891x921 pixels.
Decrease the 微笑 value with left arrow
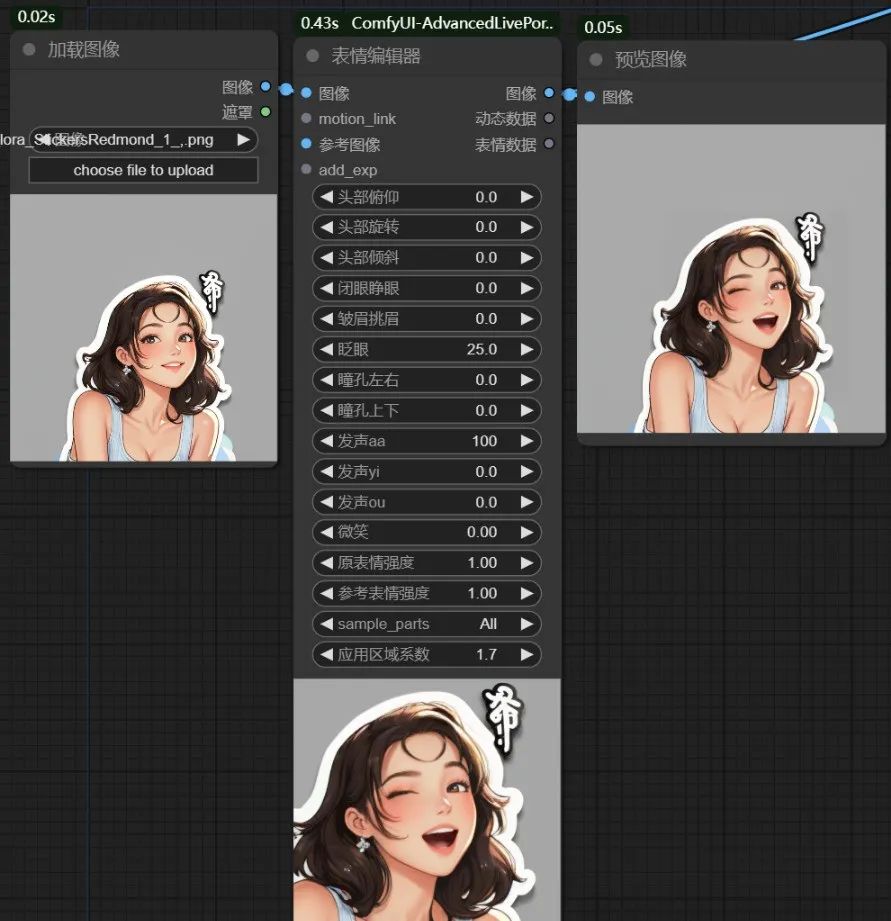click(327, 532)
